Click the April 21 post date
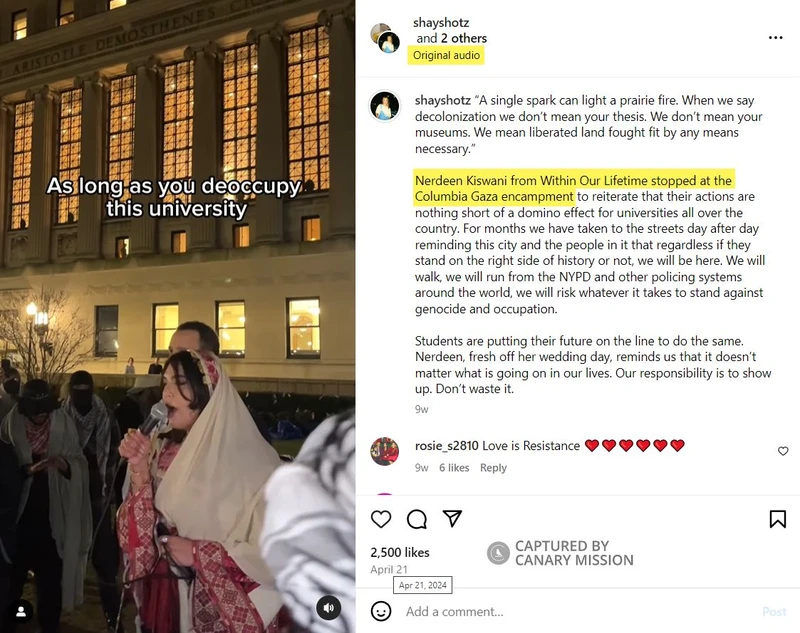 point(389,570)
